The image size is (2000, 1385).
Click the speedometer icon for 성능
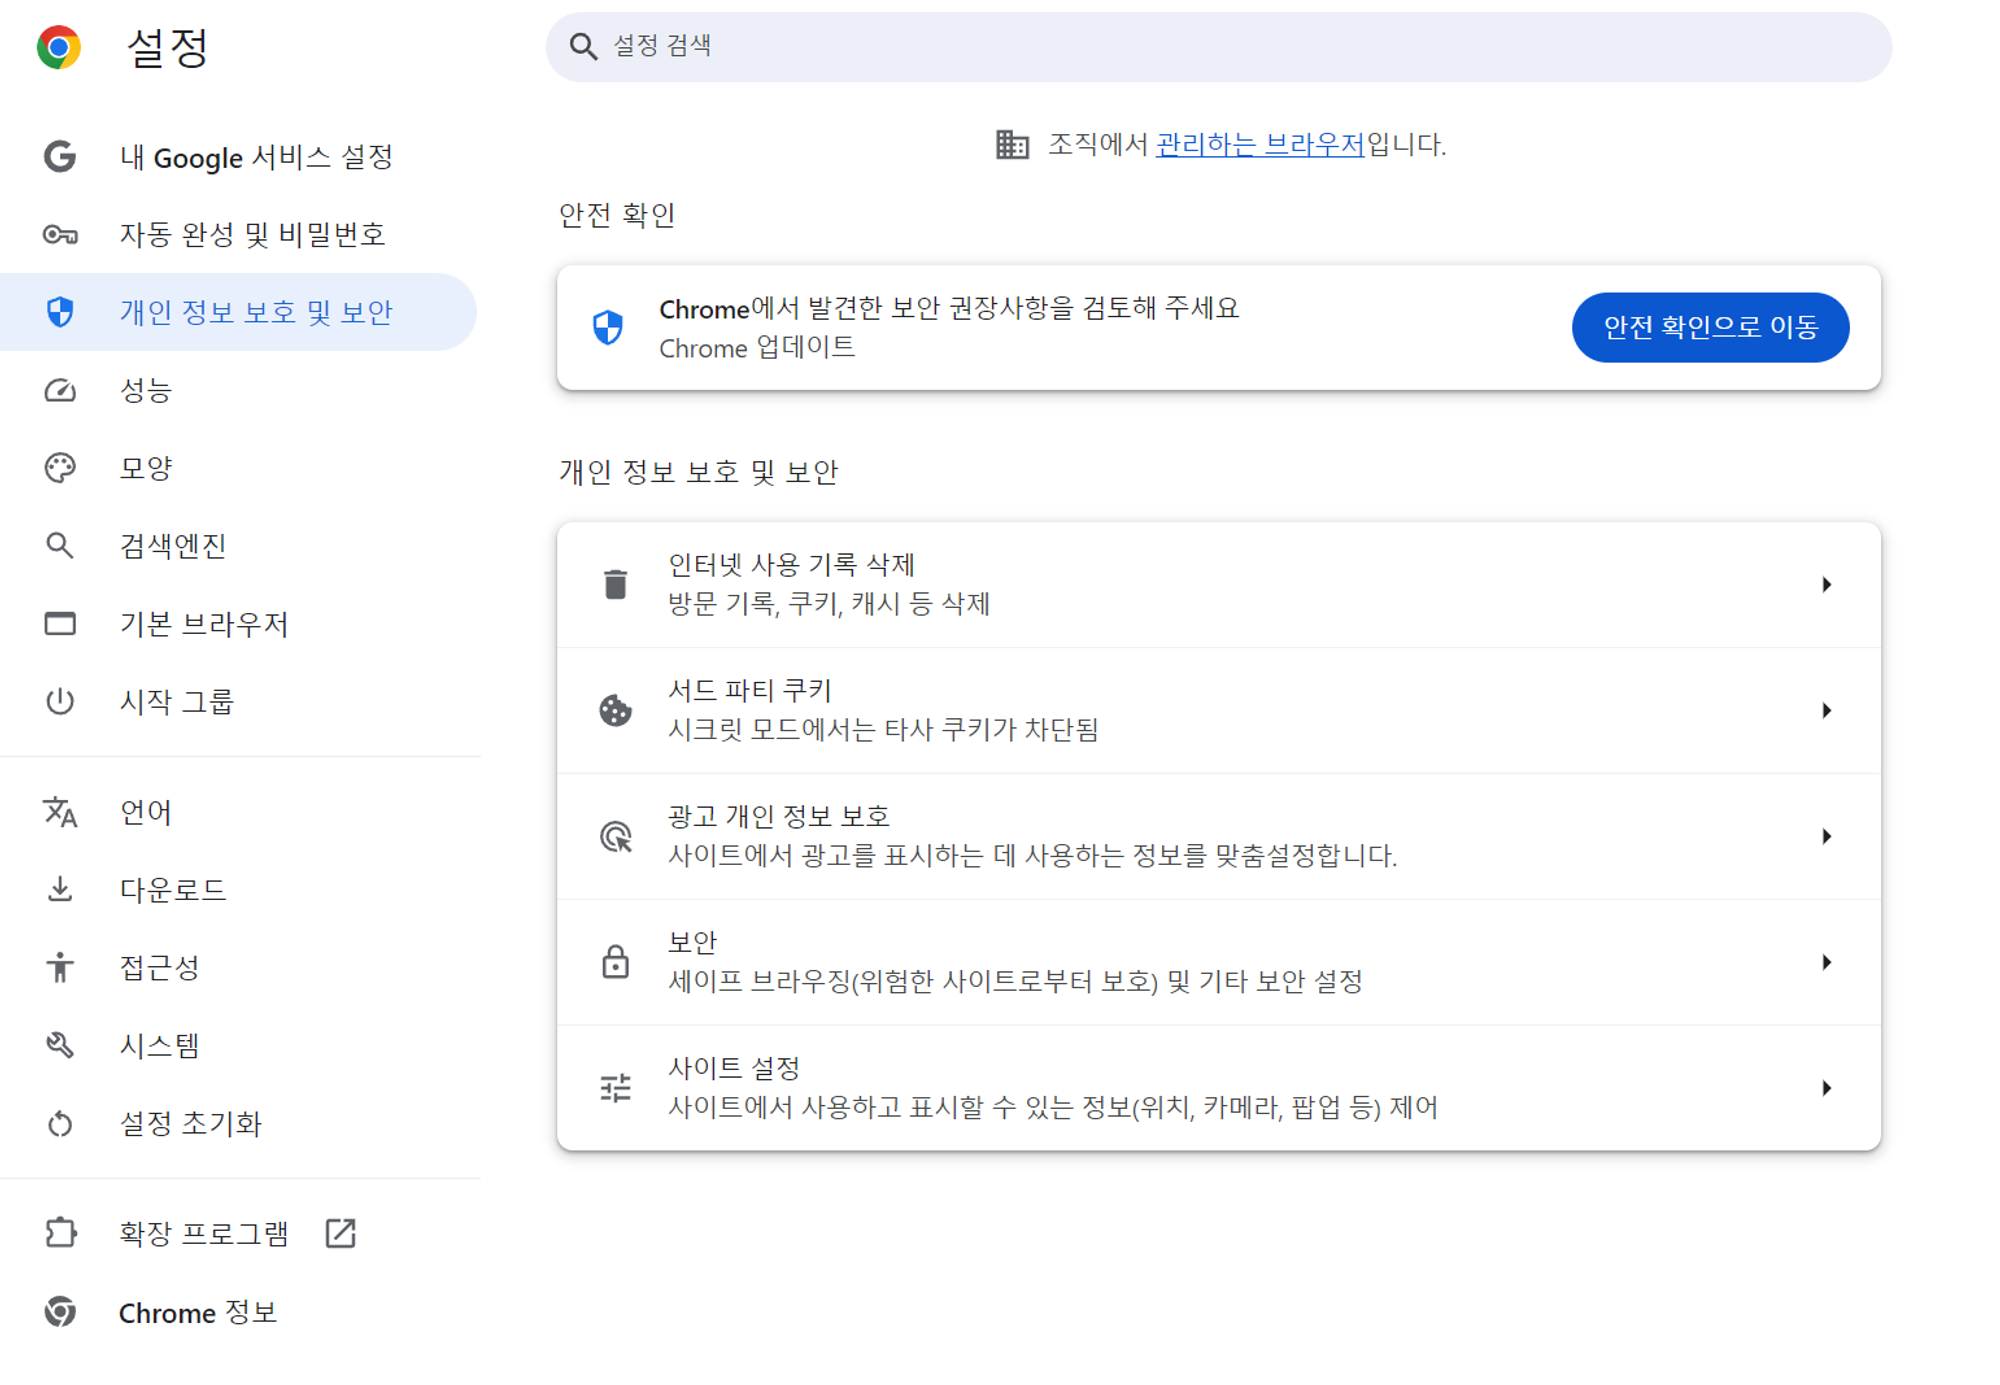coord(60,390)
